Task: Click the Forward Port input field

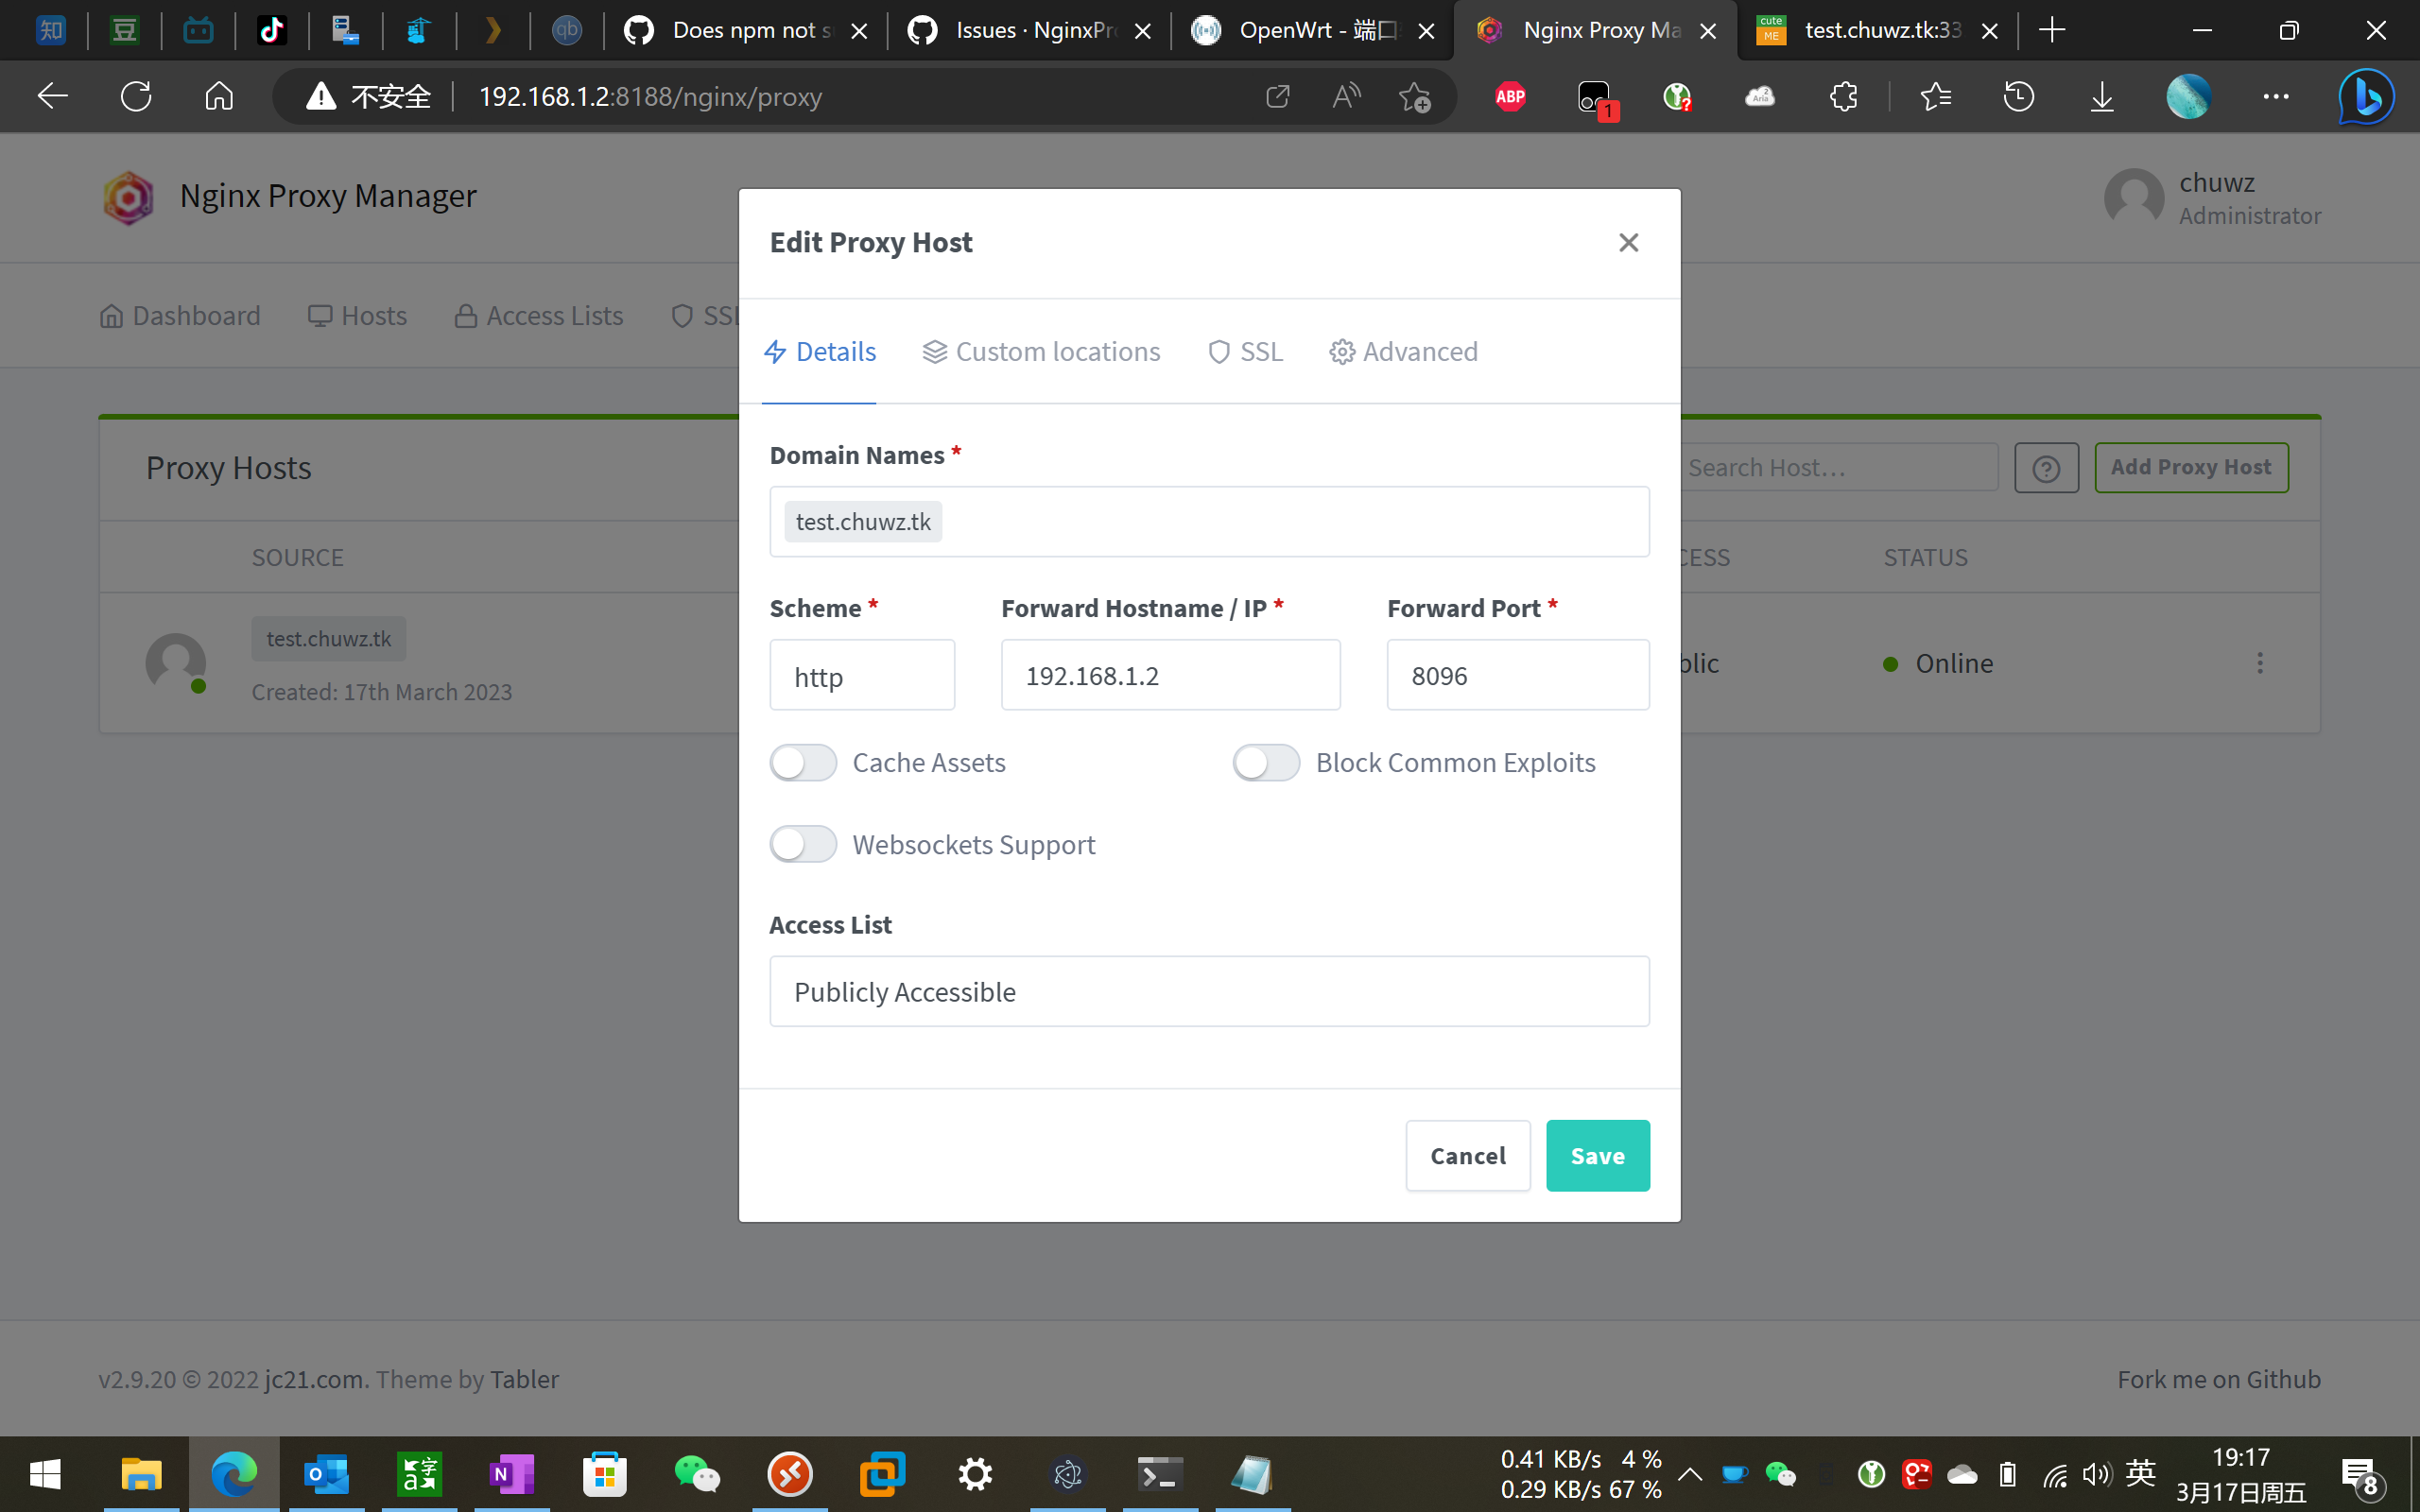Action: (x=1517, y=676)
